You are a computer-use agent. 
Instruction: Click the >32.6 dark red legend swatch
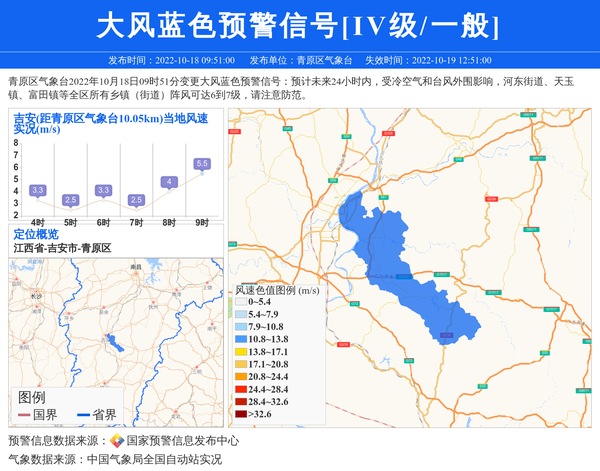tap(241, 414)
